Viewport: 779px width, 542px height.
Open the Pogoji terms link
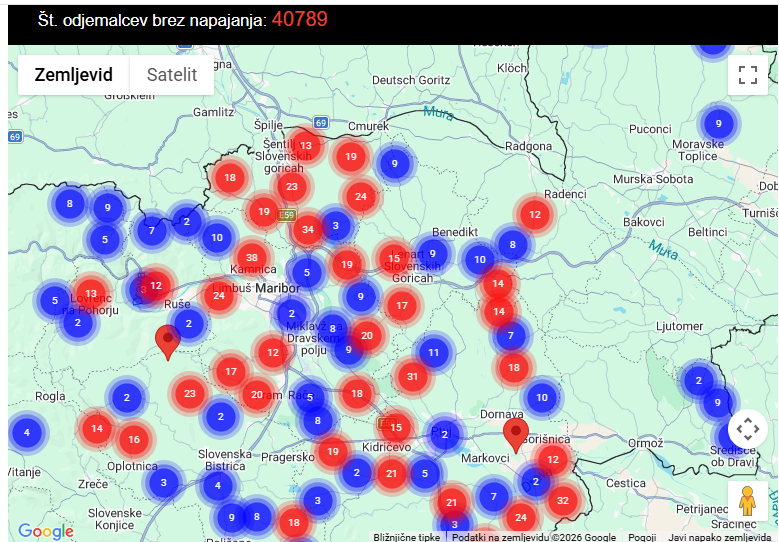[642, 537]
